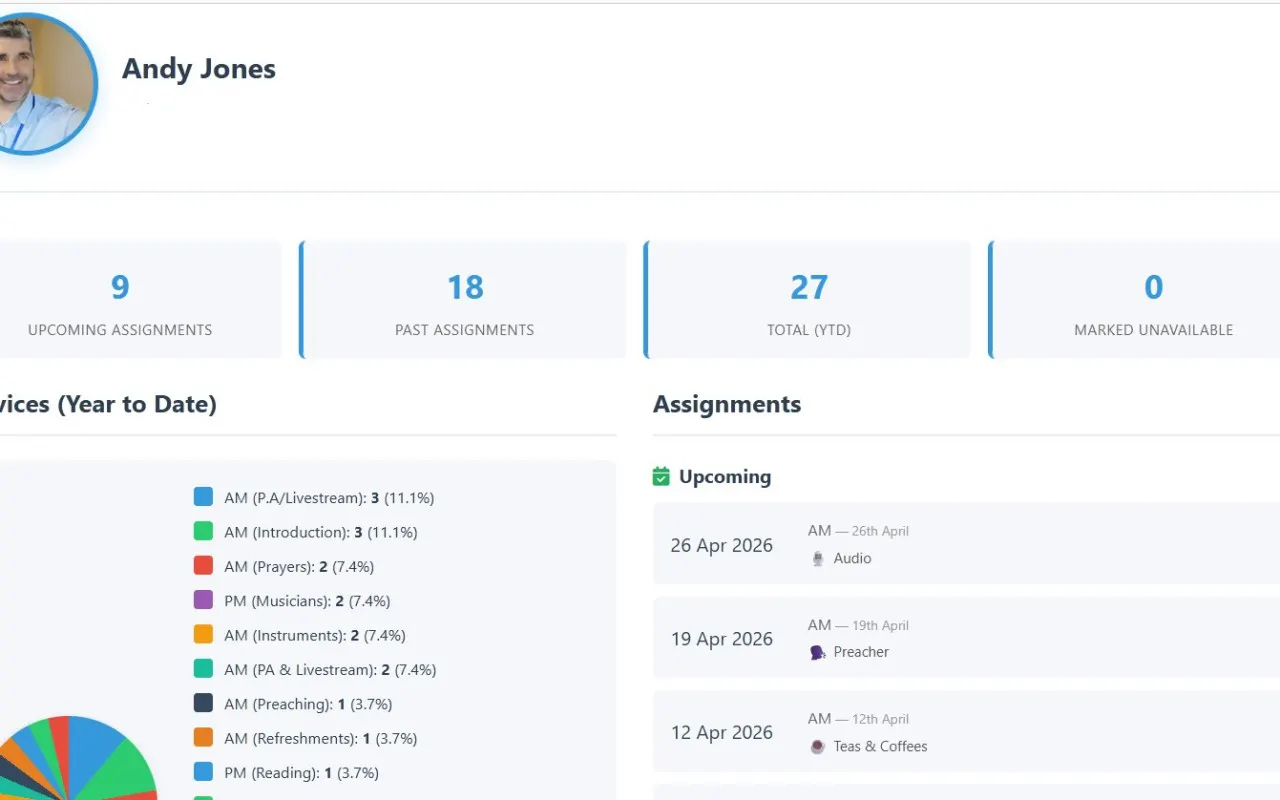Select the Total (YTD) stat card
This screenshot has width=1280, height=800.
807,300
